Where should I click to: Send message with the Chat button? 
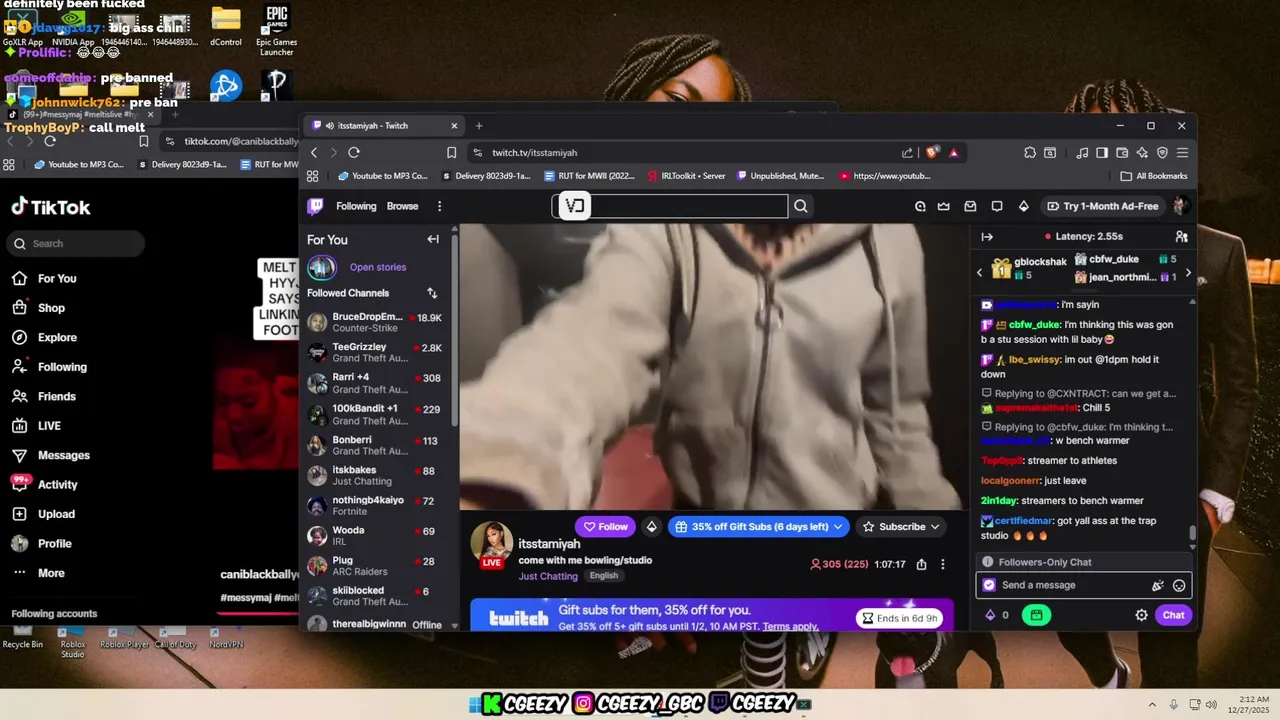(x=1173, y=615)
